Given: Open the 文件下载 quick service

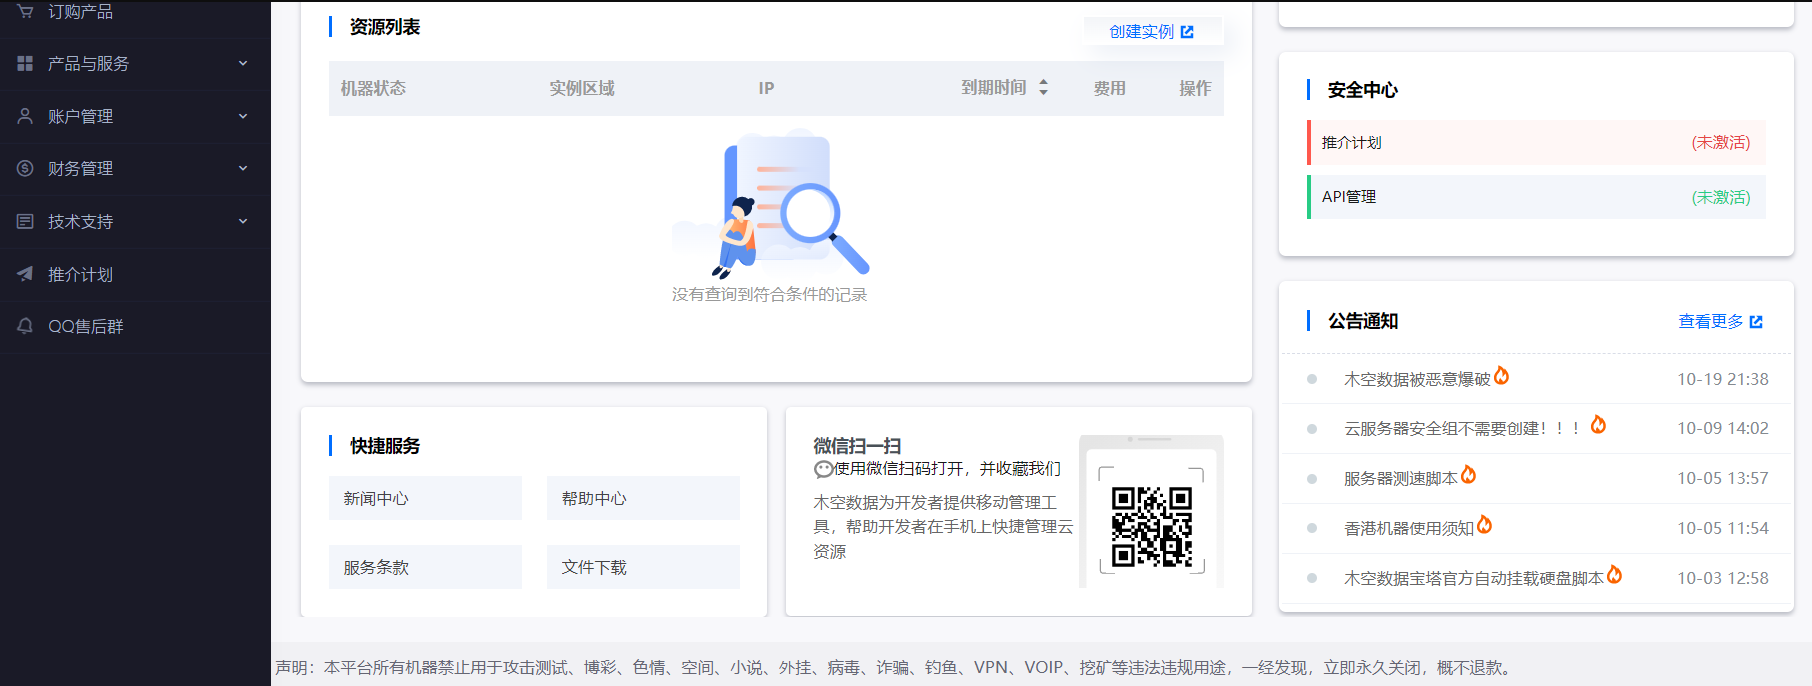Looking at the screenshot, I should (x=643, y=567).
